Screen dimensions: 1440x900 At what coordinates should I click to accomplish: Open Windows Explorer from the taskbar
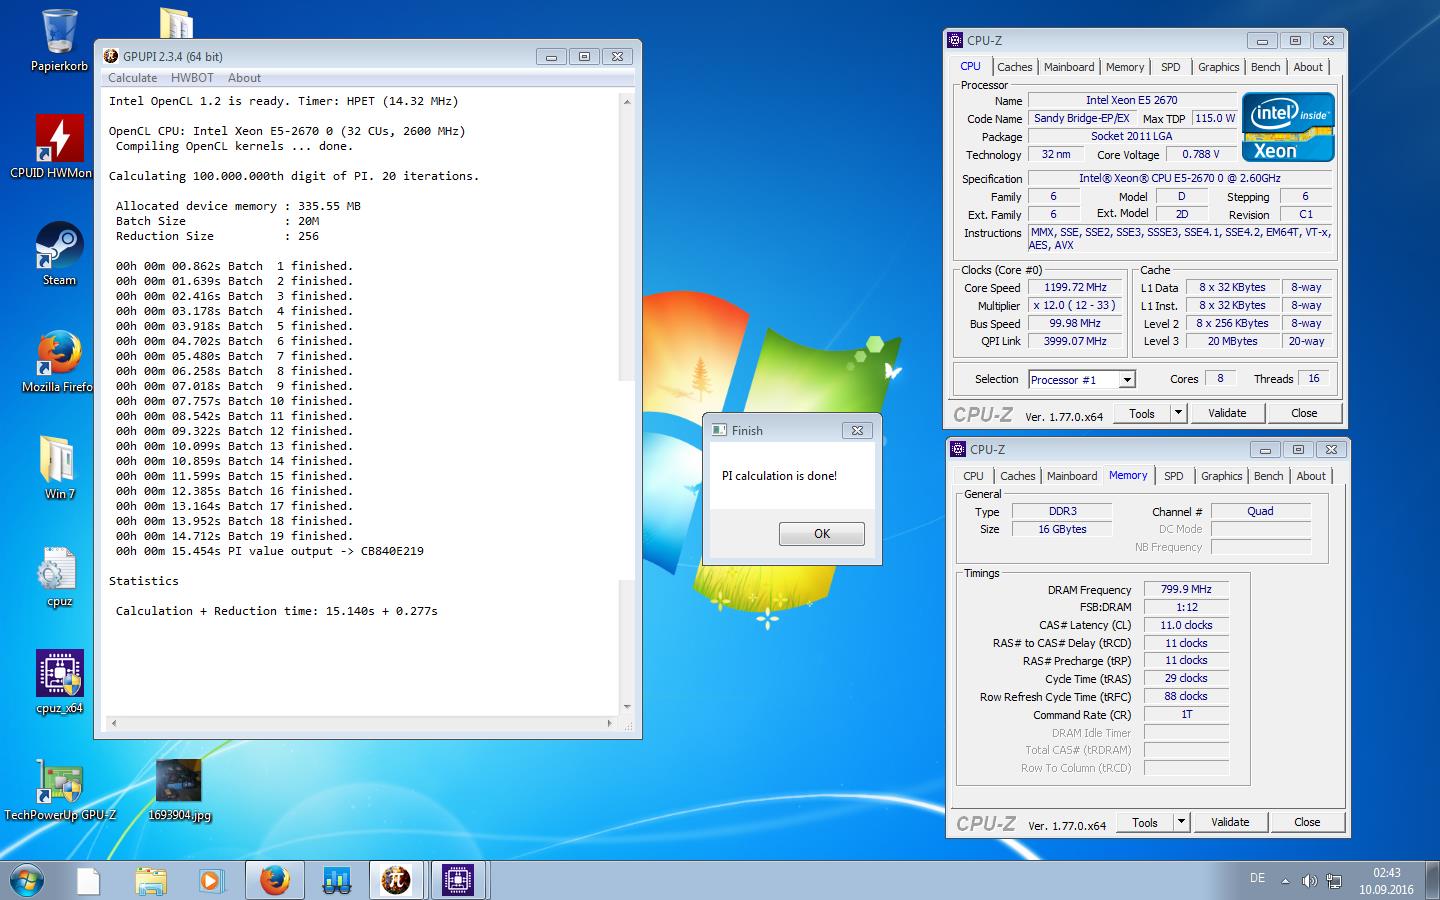tap(151, 881)
